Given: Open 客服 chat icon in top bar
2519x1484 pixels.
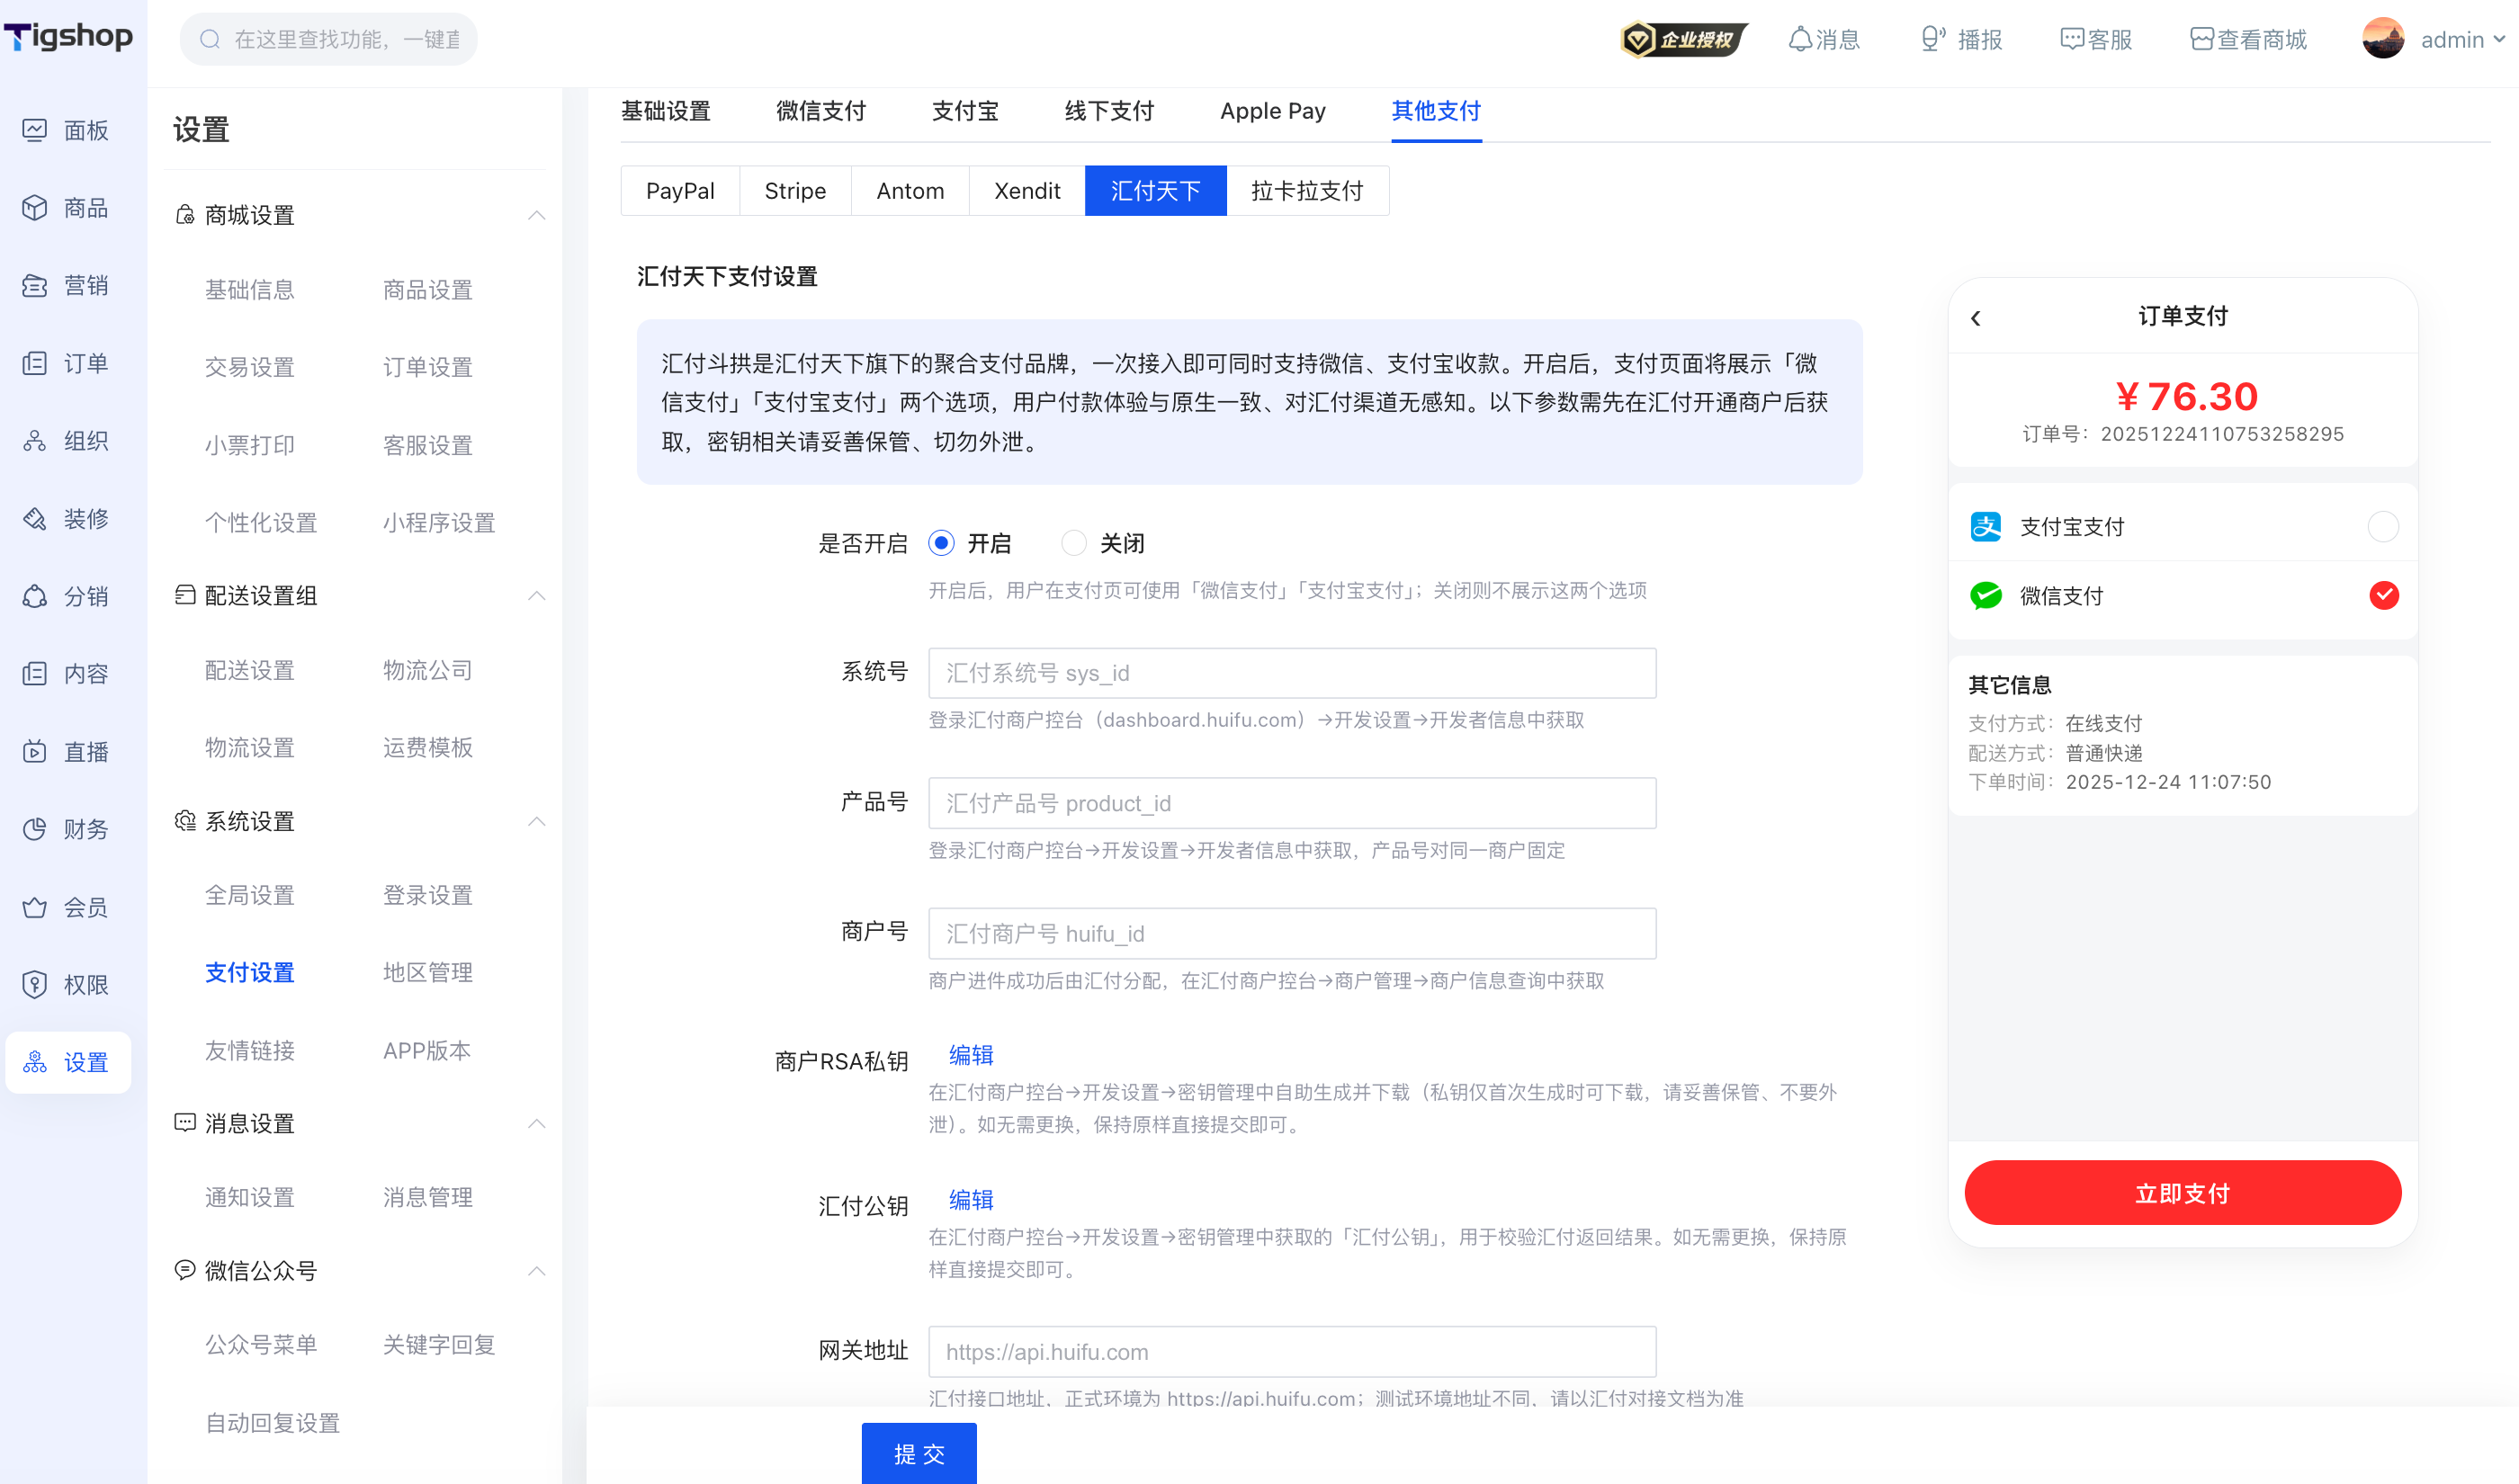Looking at the screenshot, I should 2071,39.
